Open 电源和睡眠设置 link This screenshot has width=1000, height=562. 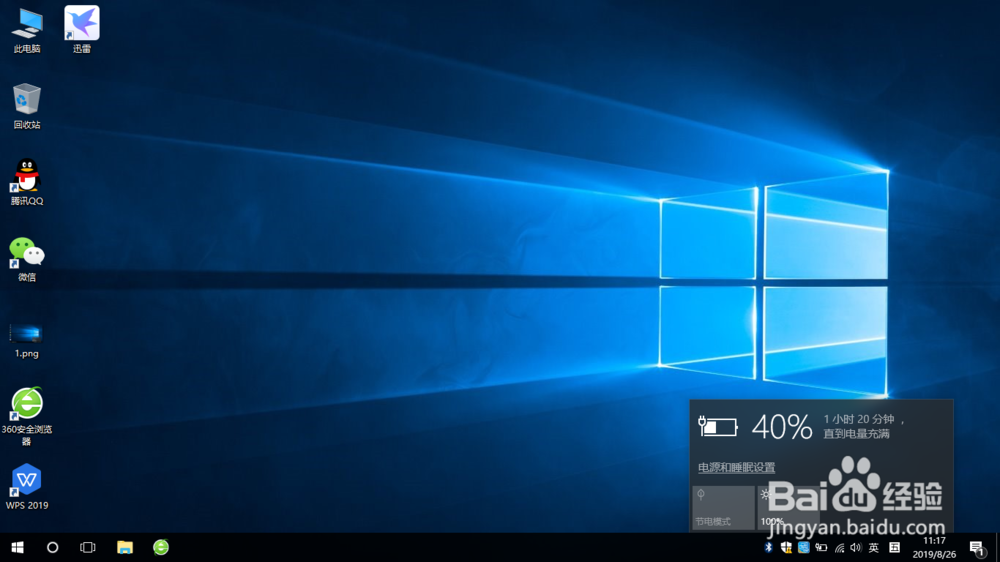[x=737, y=467]
